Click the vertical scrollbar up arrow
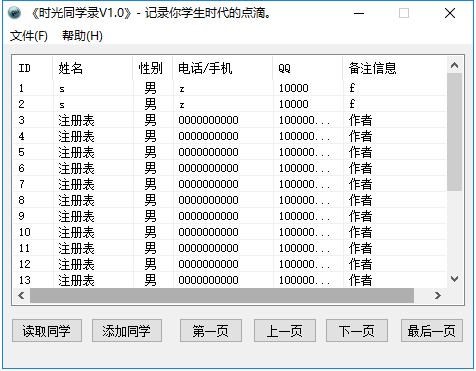476x371 pixels. click(x=454, y=65)
